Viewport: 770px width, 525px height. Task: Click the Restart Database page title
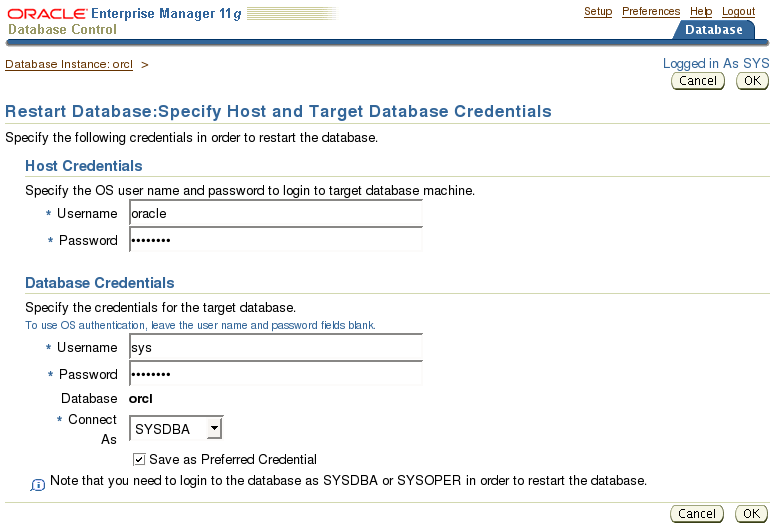pos(278,111)
